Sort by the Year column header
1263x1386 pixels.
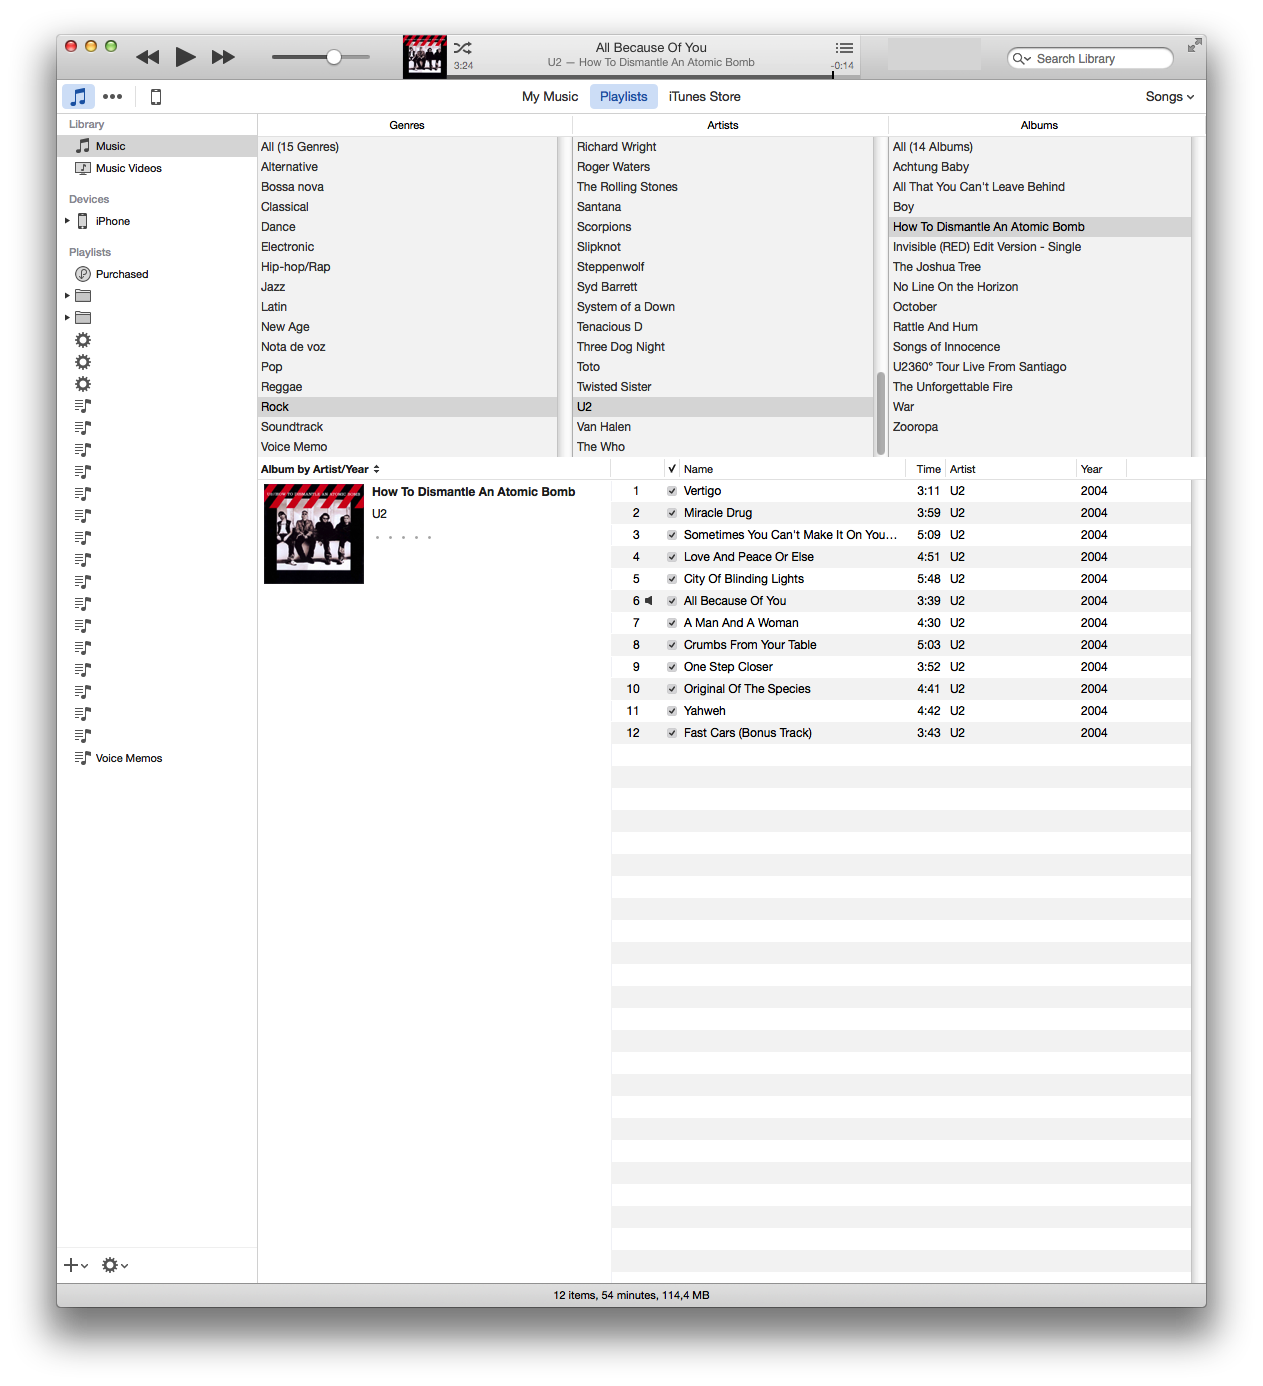click(x=1101, y=469)
